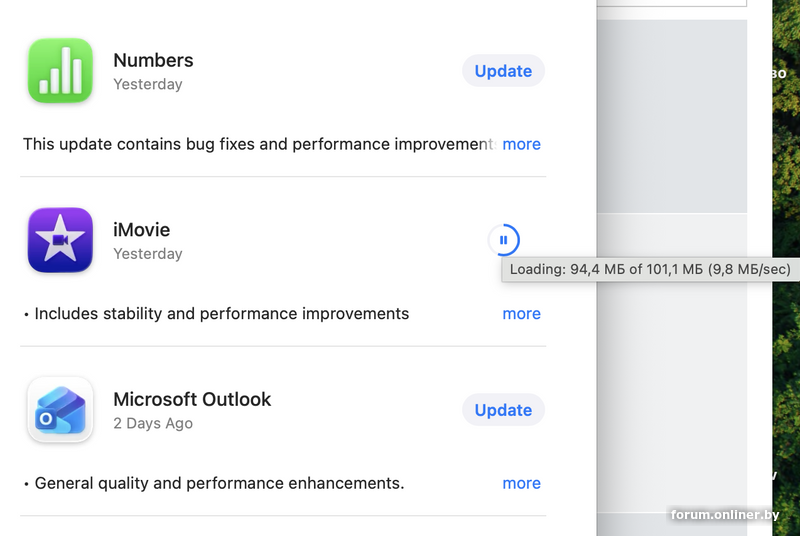This screenshot has width=800, height=536.
Task: Open the Numbers app title
Action: coord(153,60)
